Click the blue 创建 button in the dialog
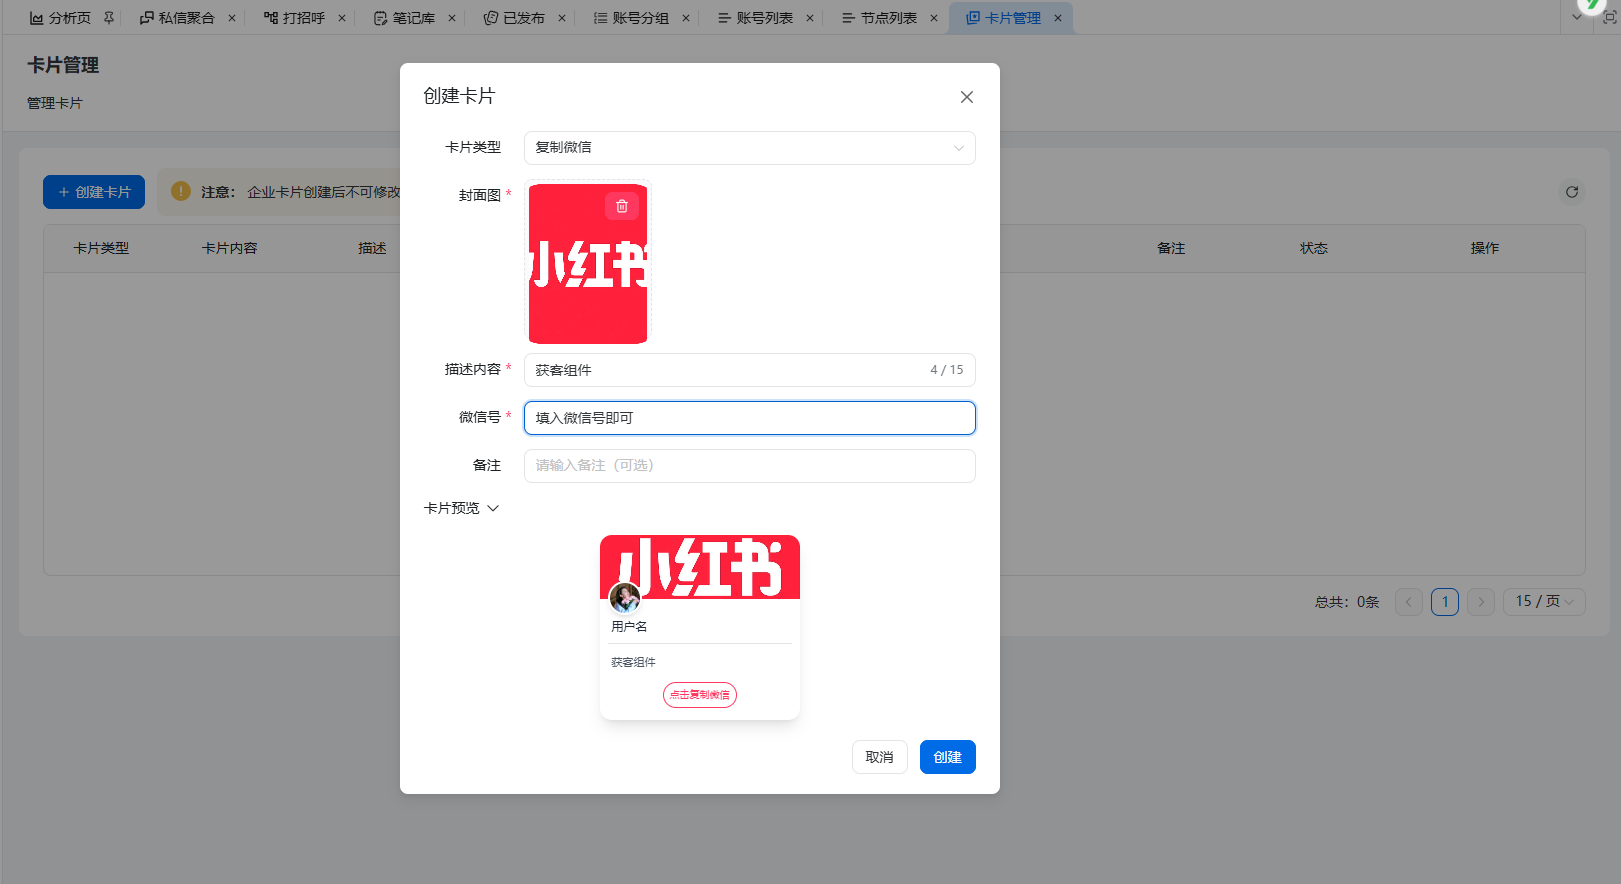1621x884 pixels. click(947, 757)
